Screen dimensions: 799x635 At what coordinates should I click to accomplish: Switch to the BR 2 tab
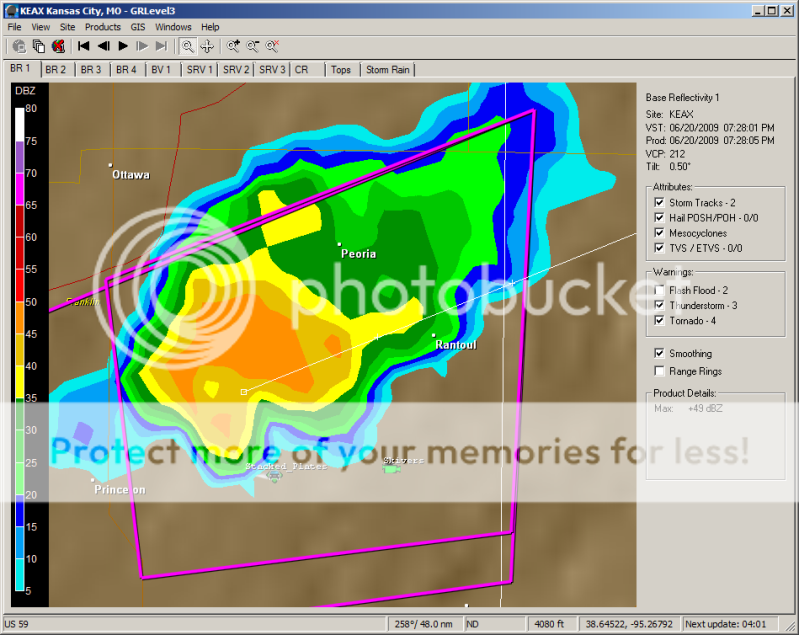[x=56, y=70]
